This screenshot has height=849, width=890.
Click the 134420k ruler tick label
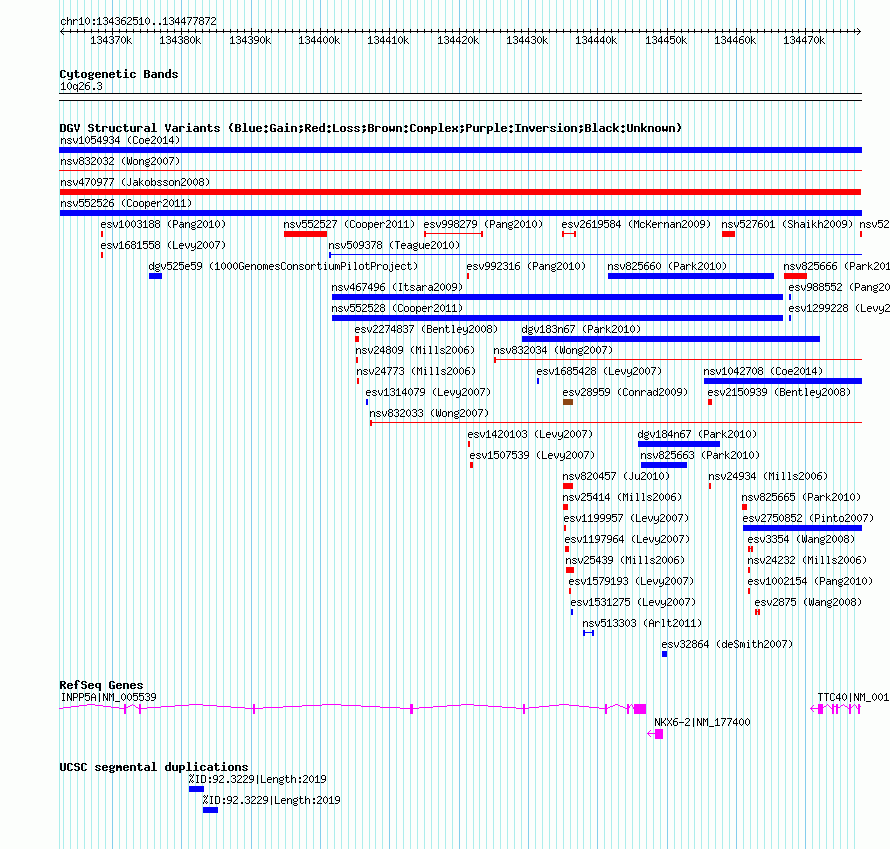coord(457,40)
